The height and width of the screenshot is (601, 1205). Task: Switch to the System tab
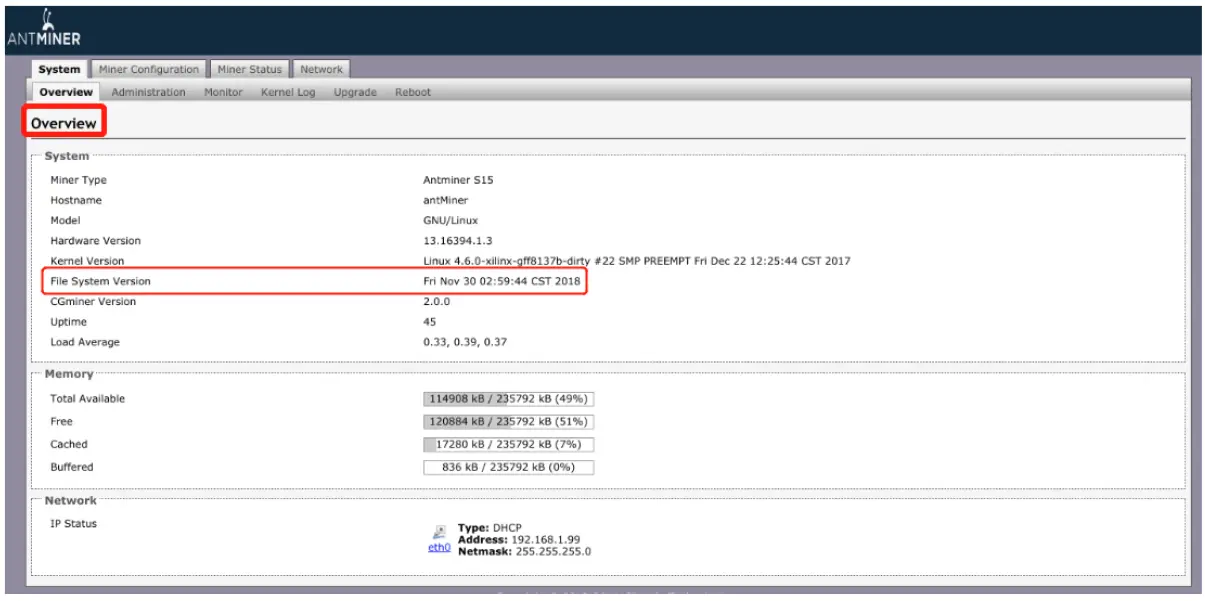pos(59,69)
